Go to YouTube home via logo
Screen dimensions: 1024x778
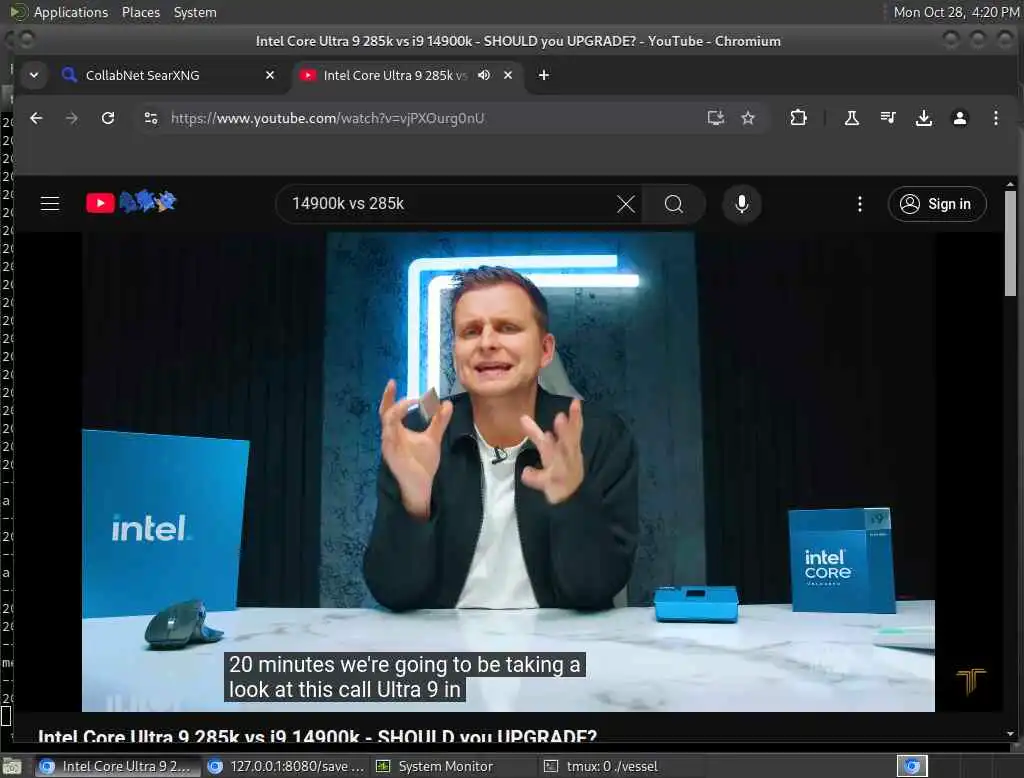coord(131,203)
